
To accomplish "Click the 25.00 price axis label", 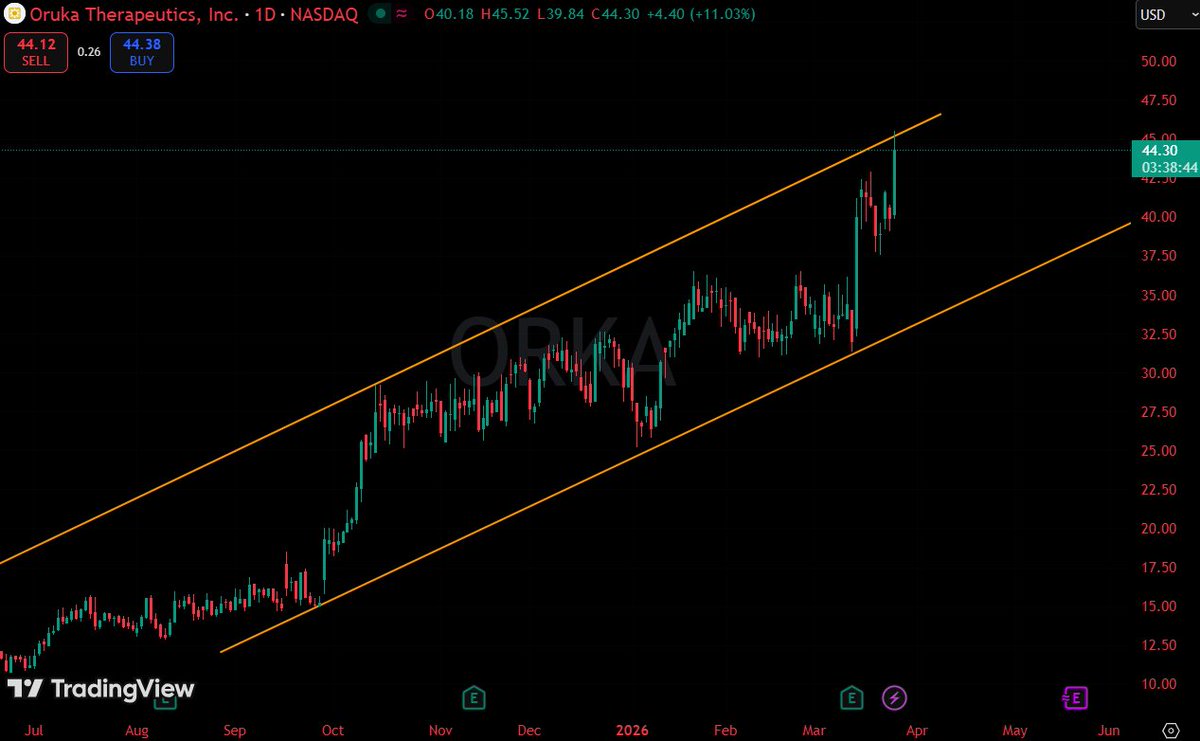I will (x=1157, y=451).
